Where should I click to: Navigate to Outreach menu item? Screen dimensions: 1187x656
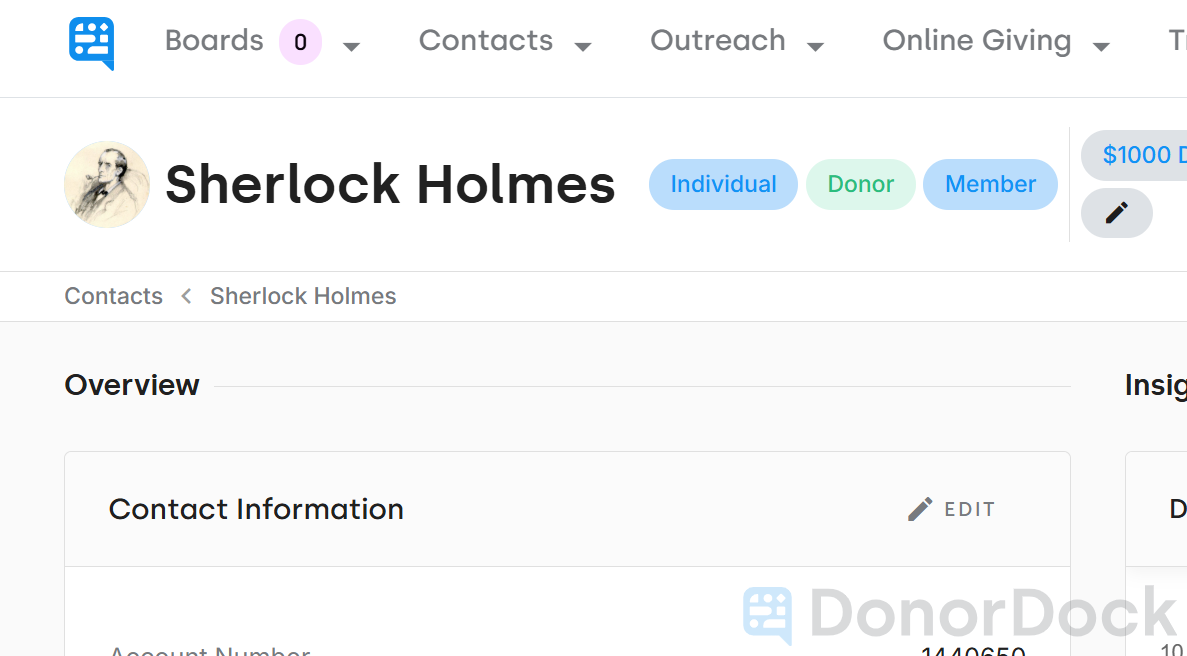click(718, 40)
